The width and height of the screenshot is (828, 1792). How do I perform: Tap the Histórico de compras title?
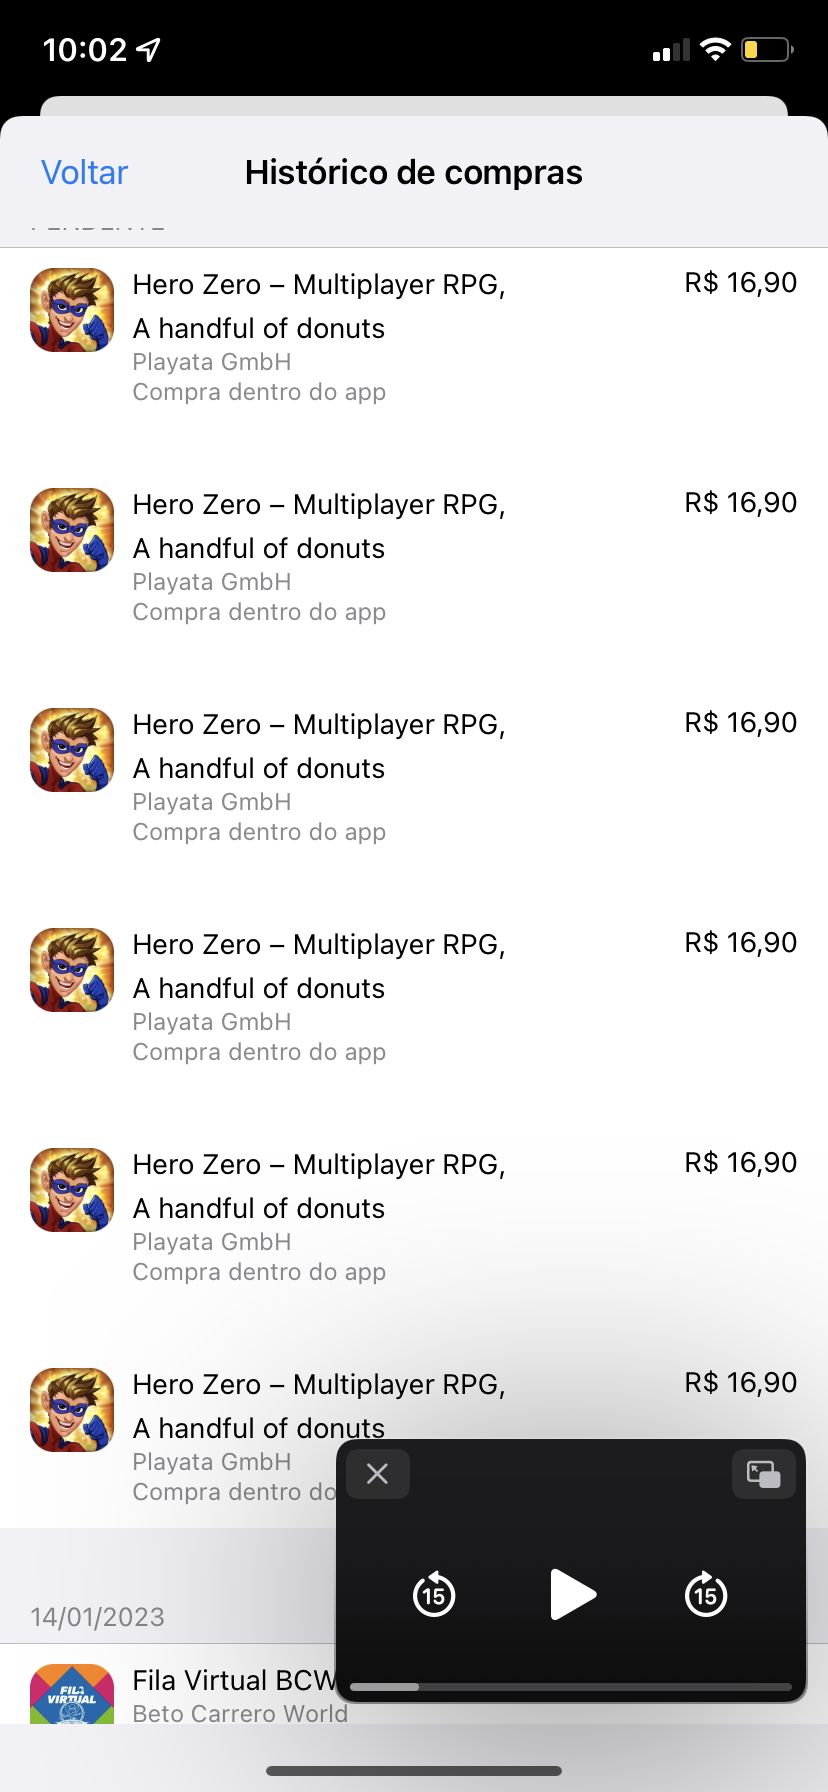click(x=413, y=173)
